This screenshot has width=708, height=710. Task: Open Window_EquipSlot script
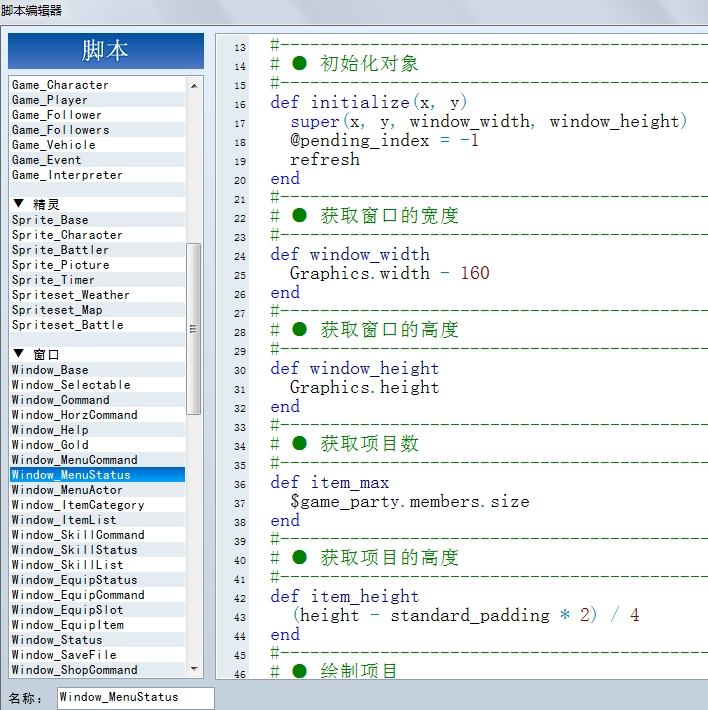tap(97, 609)
